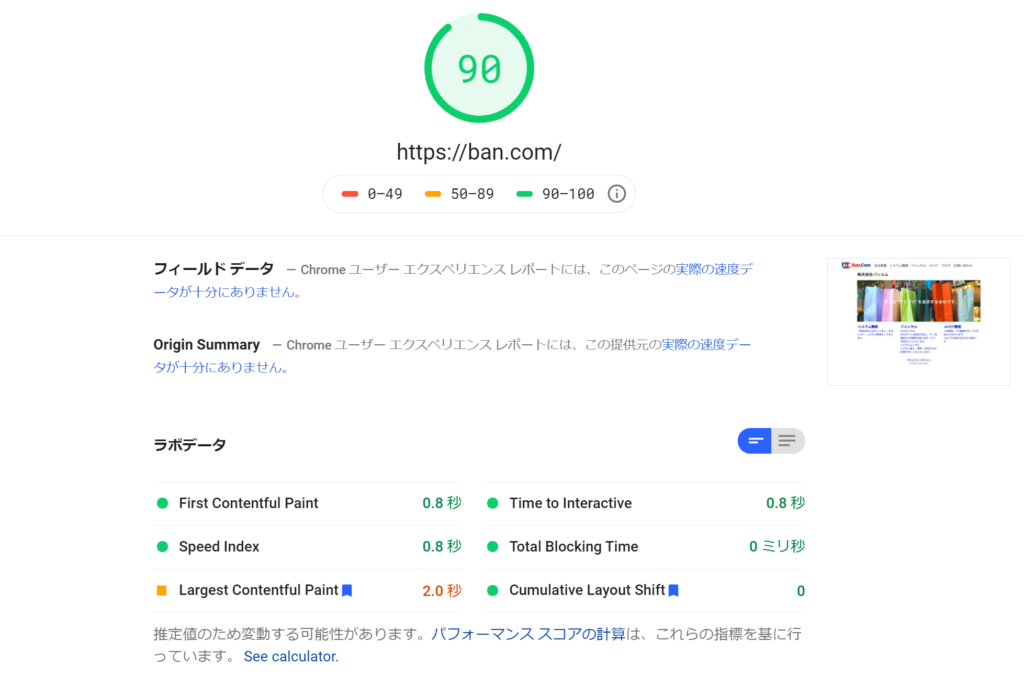Click the green dot beside Speed Index
Screen dimensions: 1024x675
coord(162,547)
